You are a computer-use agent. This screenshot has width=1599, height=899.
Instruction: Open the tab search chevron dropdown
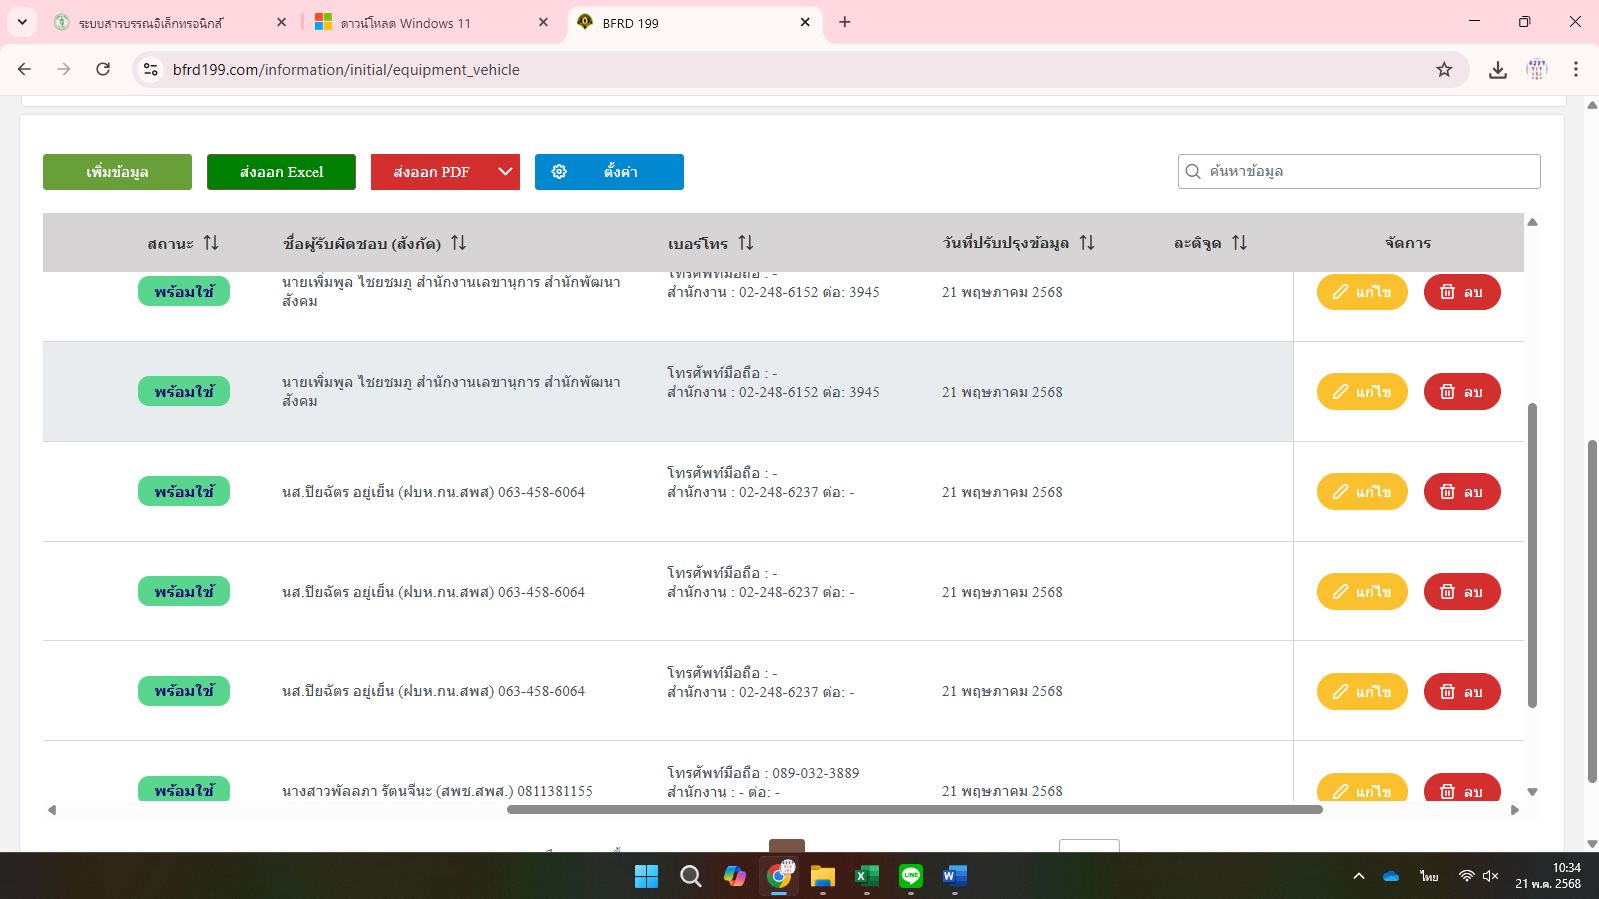[22, 22]
